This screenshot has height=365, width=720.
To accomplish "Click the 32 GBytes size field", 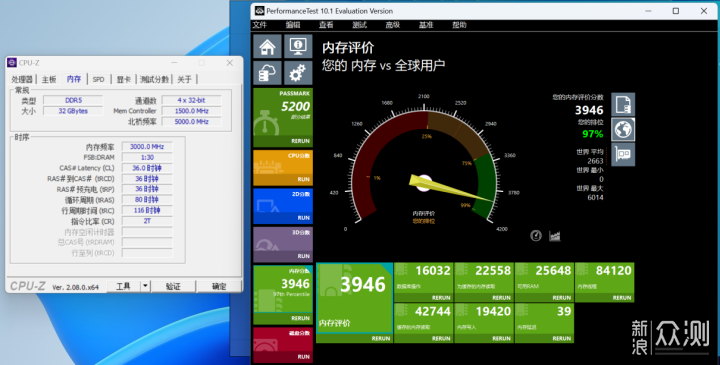I will tap(73, 111).
